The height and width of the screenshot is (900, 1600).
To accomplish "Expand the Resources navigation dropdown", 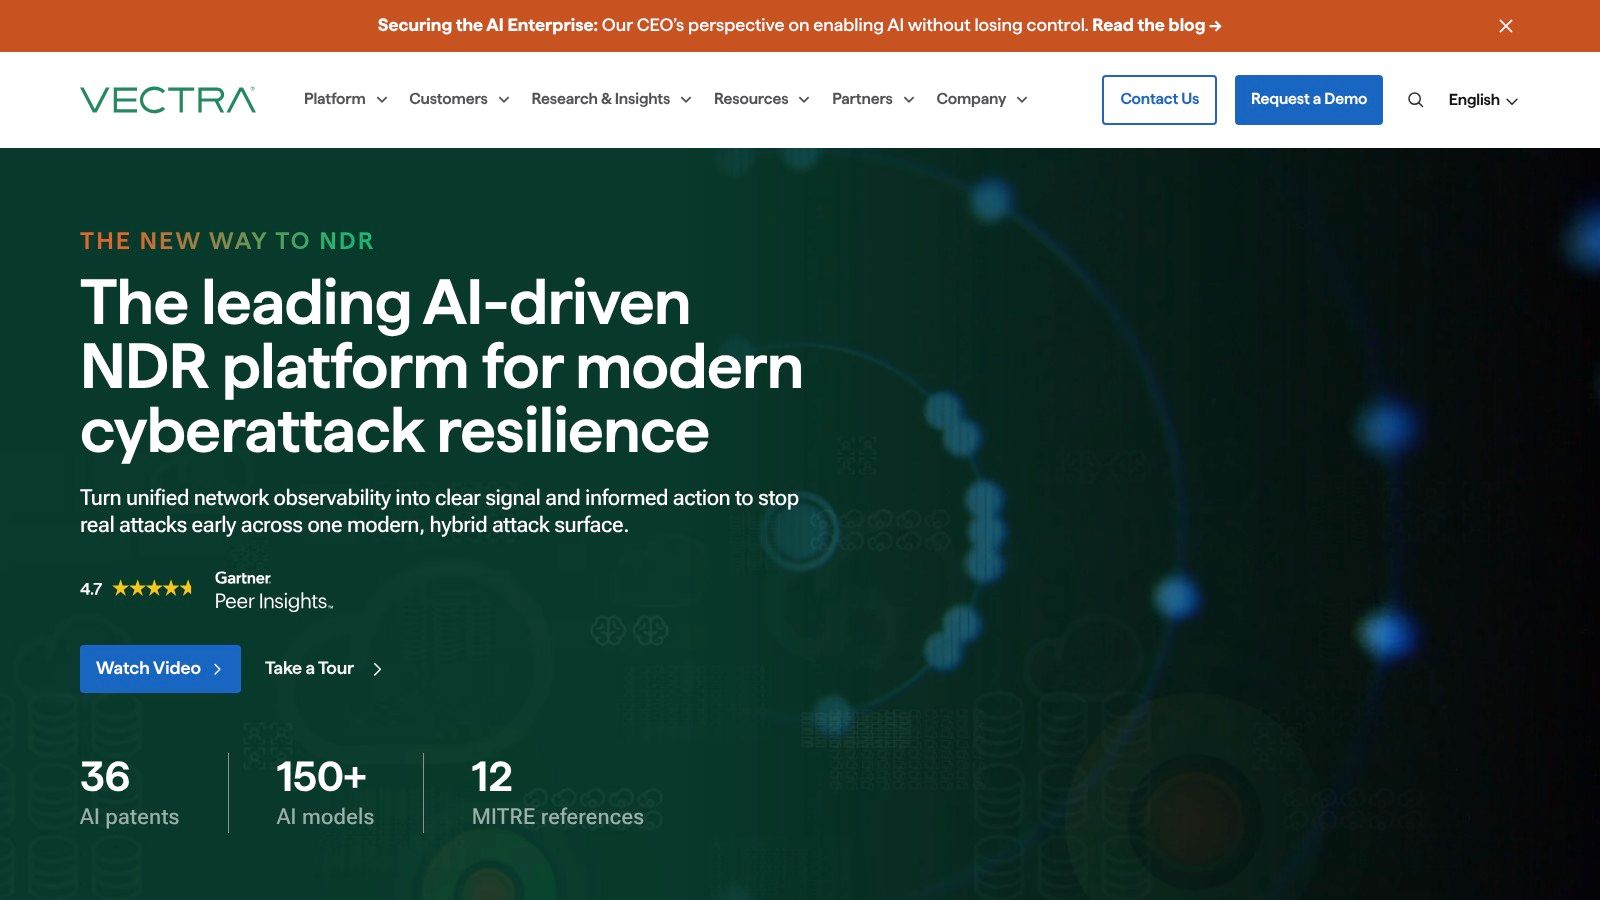I will tap(761, 99).
